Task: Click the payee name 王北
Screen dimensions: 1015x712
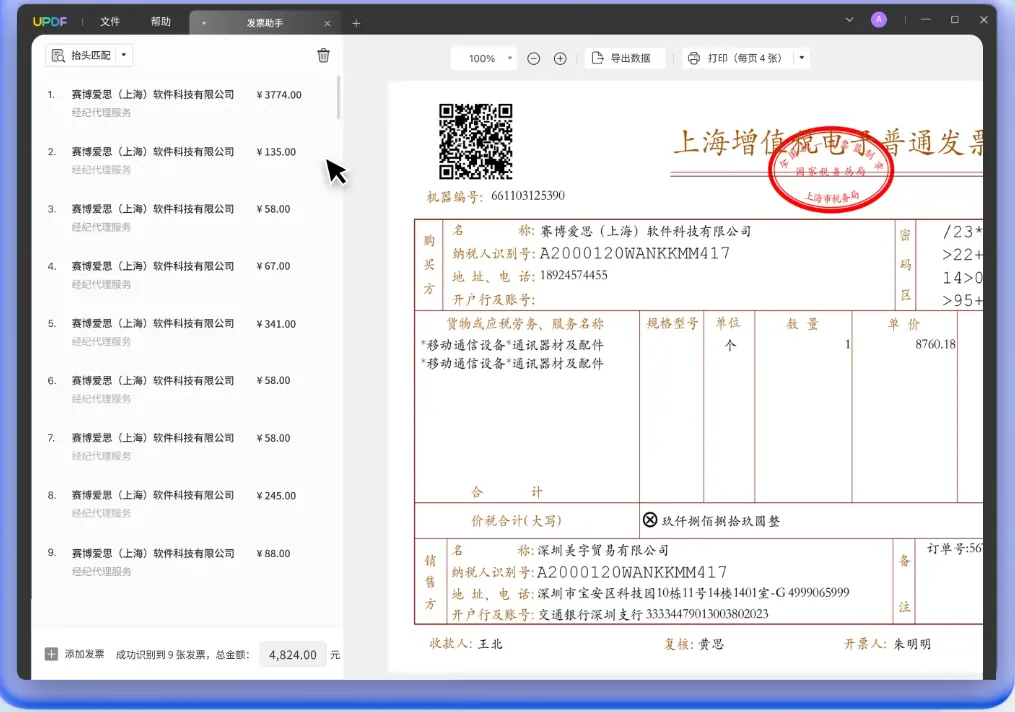Action: (490, 644)
